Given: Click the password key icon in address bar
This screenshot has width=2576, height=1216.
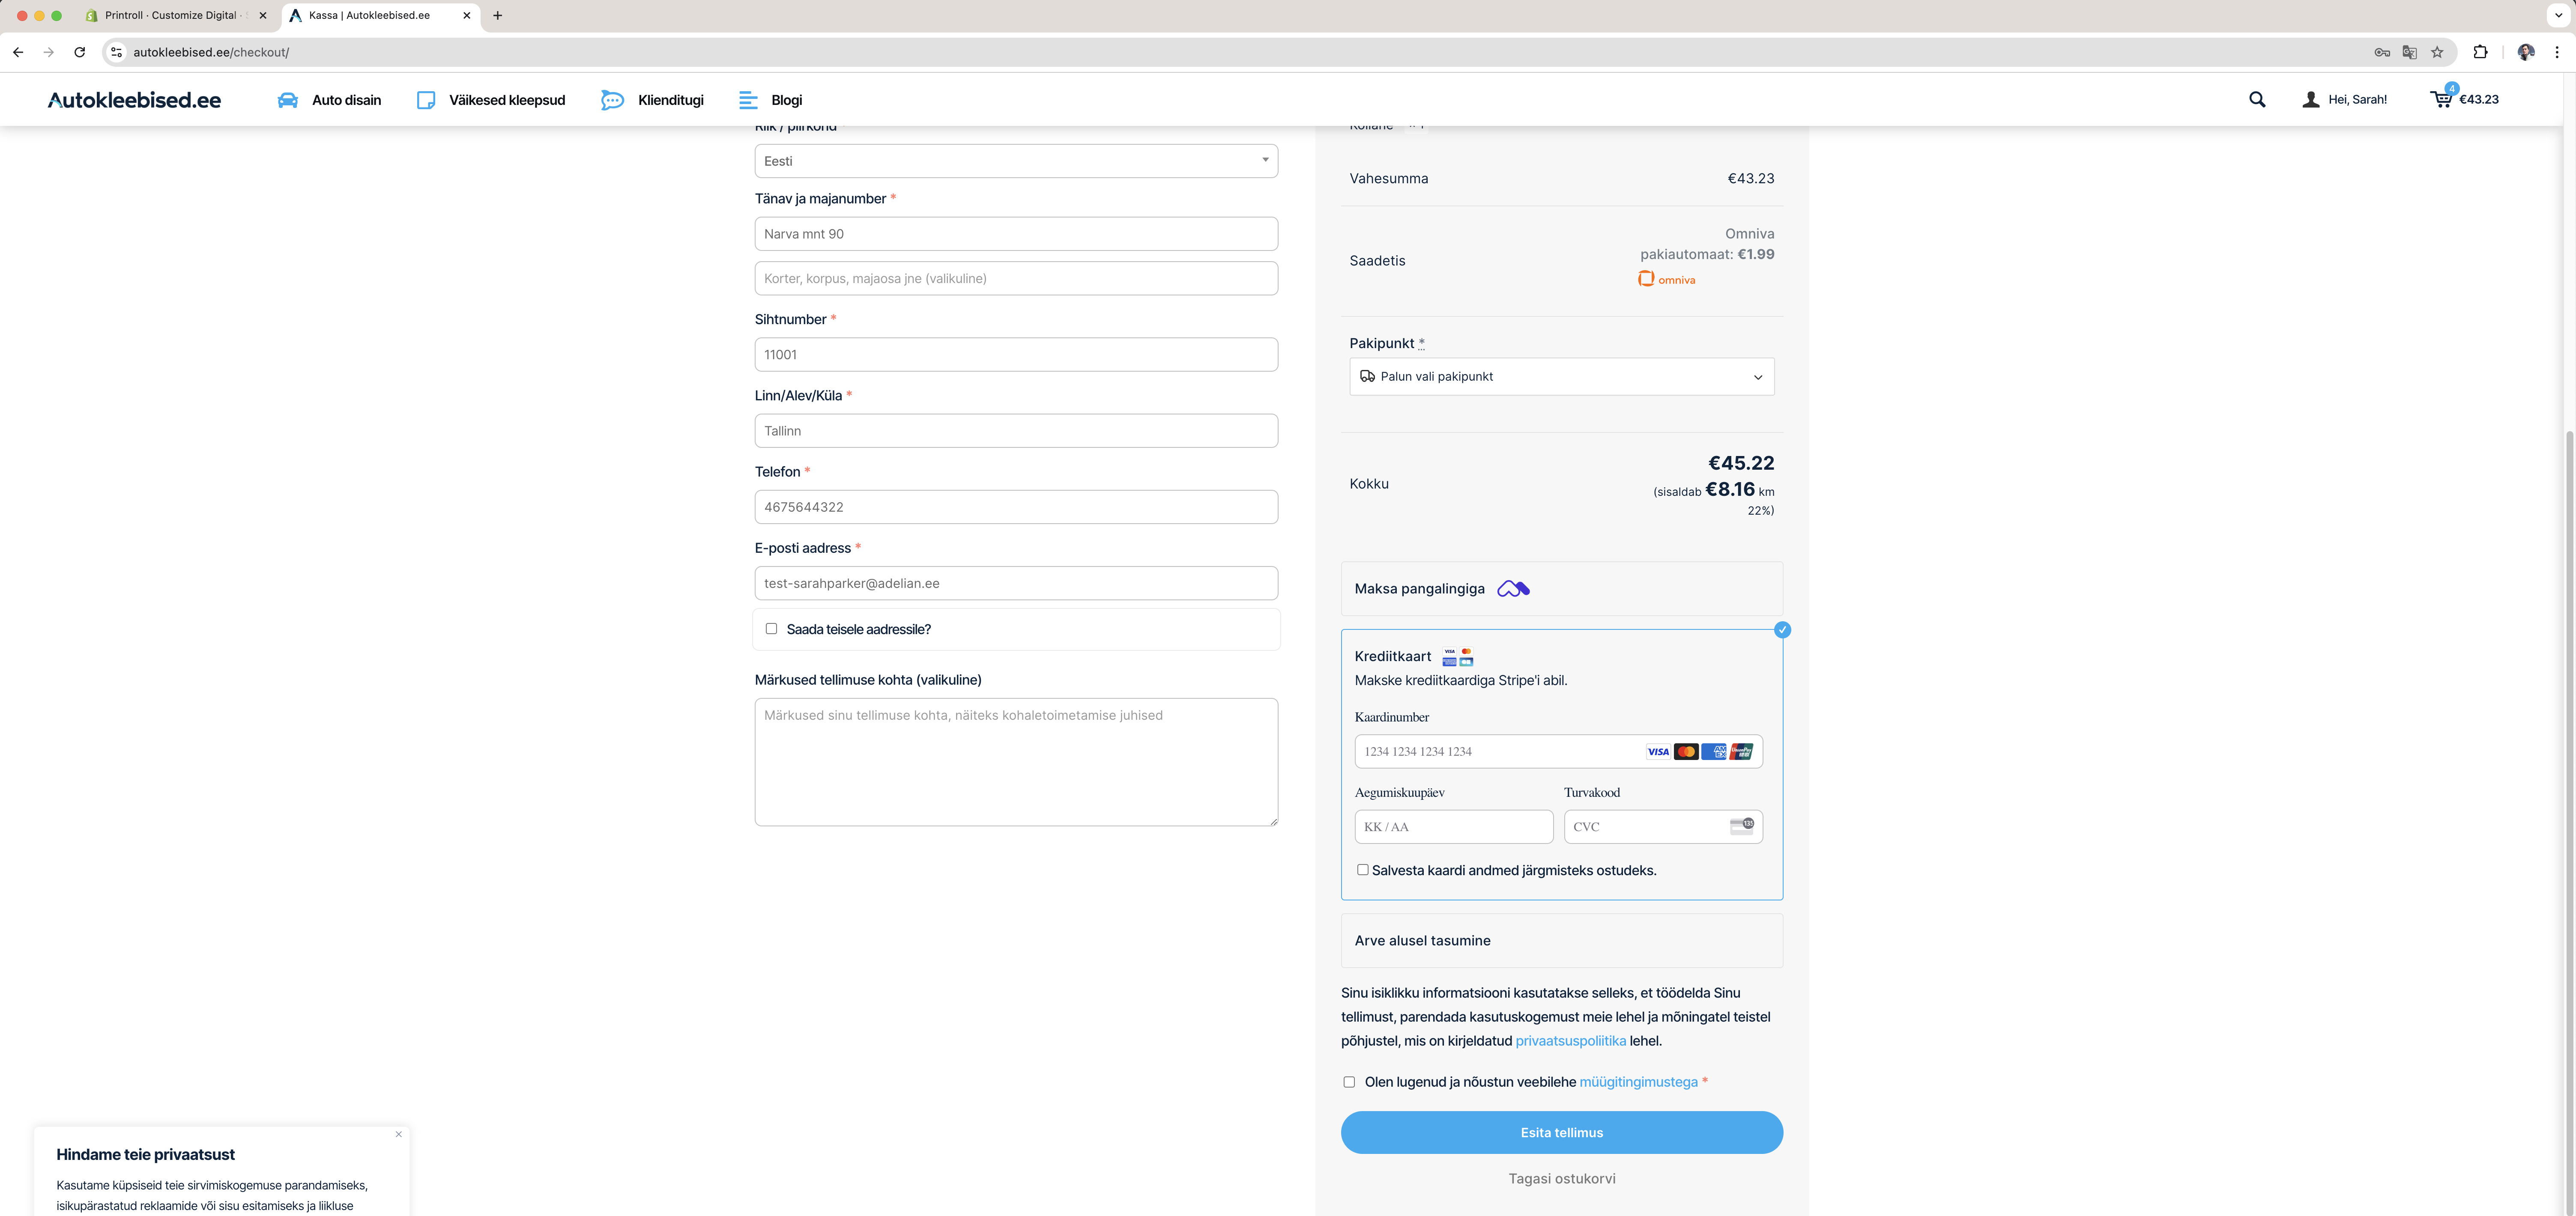Looking at the screenshot, I should (2382, 52).
